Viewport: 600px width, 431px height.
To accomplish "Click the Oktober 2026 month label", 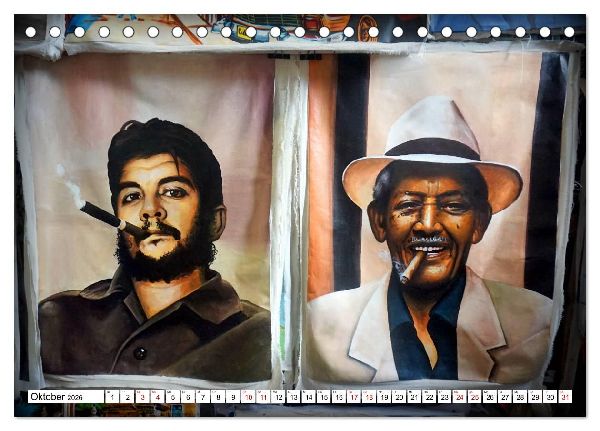I will [66, 397].
